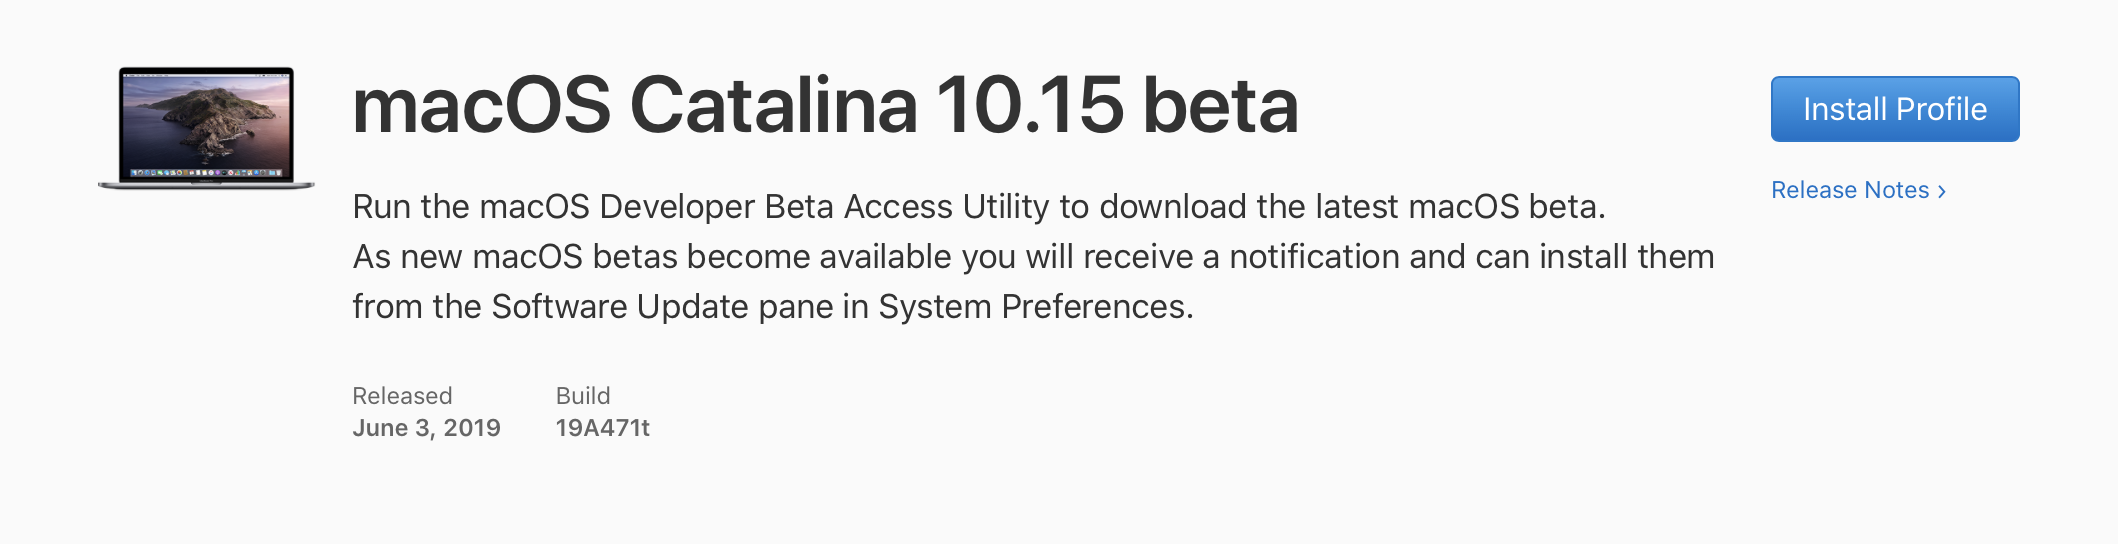The width and height of the screenshot is (2118, 544).
Task: Click 10.15 in the heading
Action: (x=1030, y=105)
